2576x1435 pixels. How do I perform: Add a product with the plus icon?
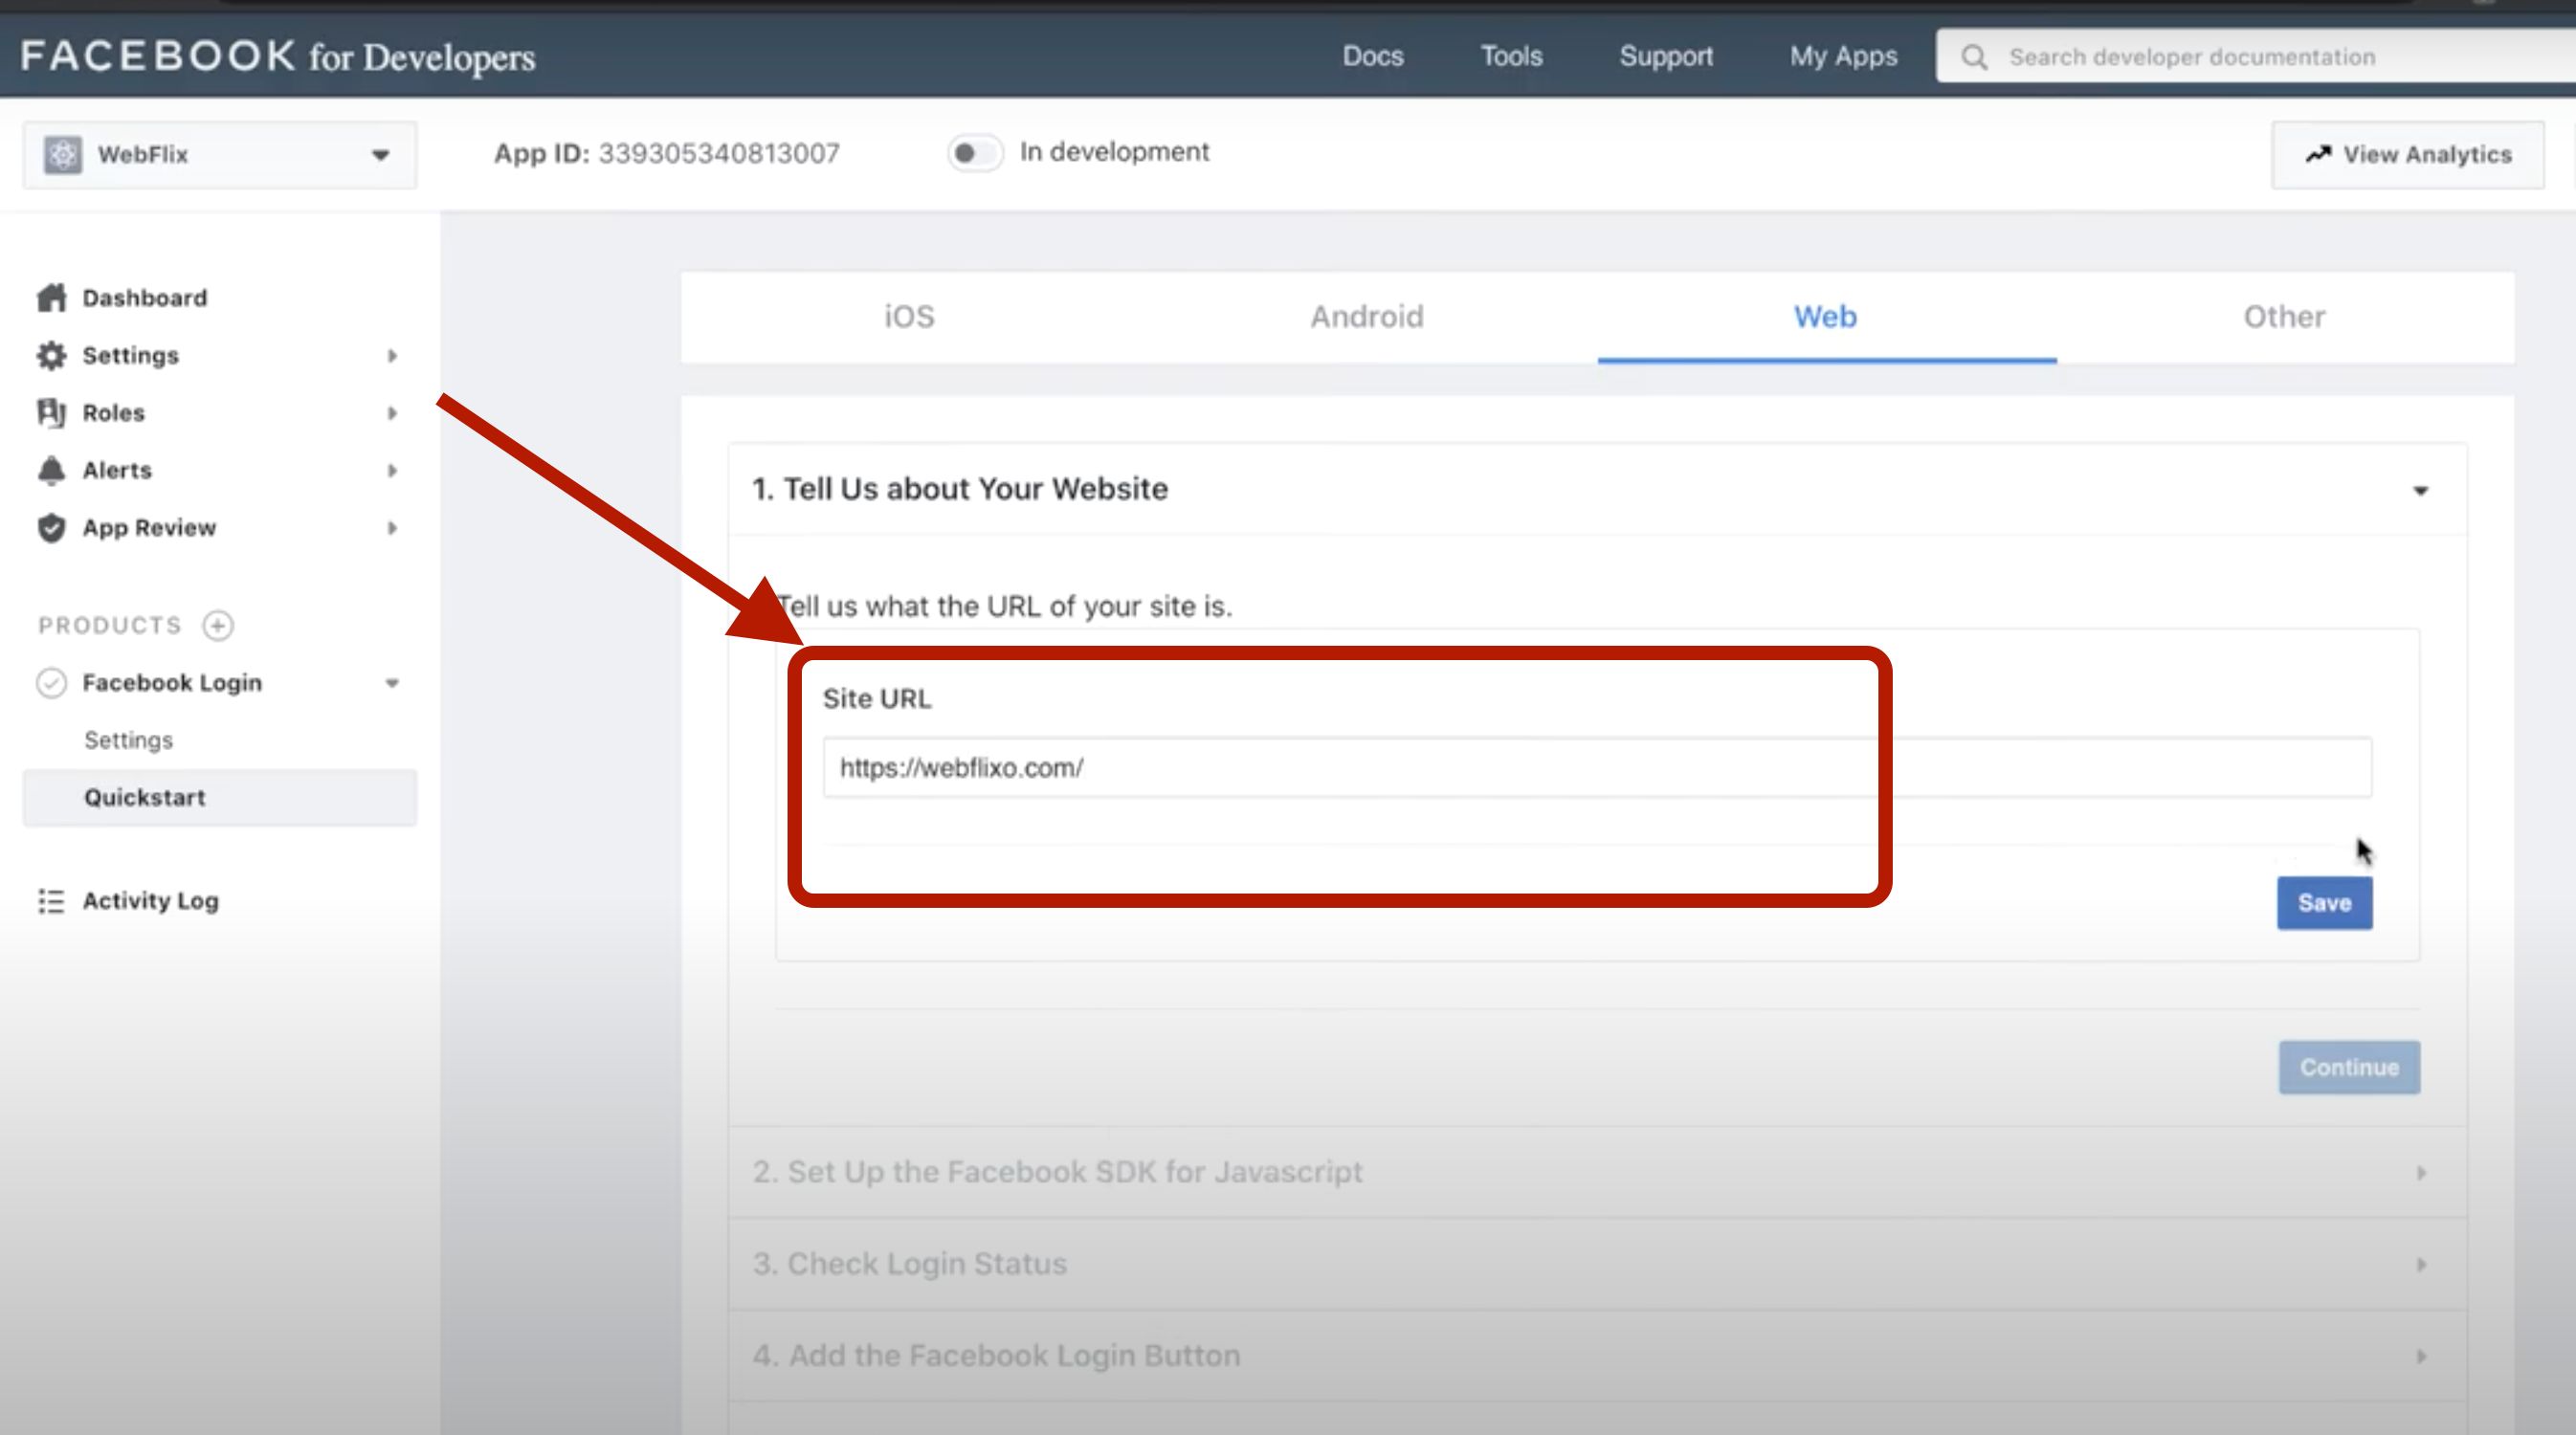(x=218, y=626)
